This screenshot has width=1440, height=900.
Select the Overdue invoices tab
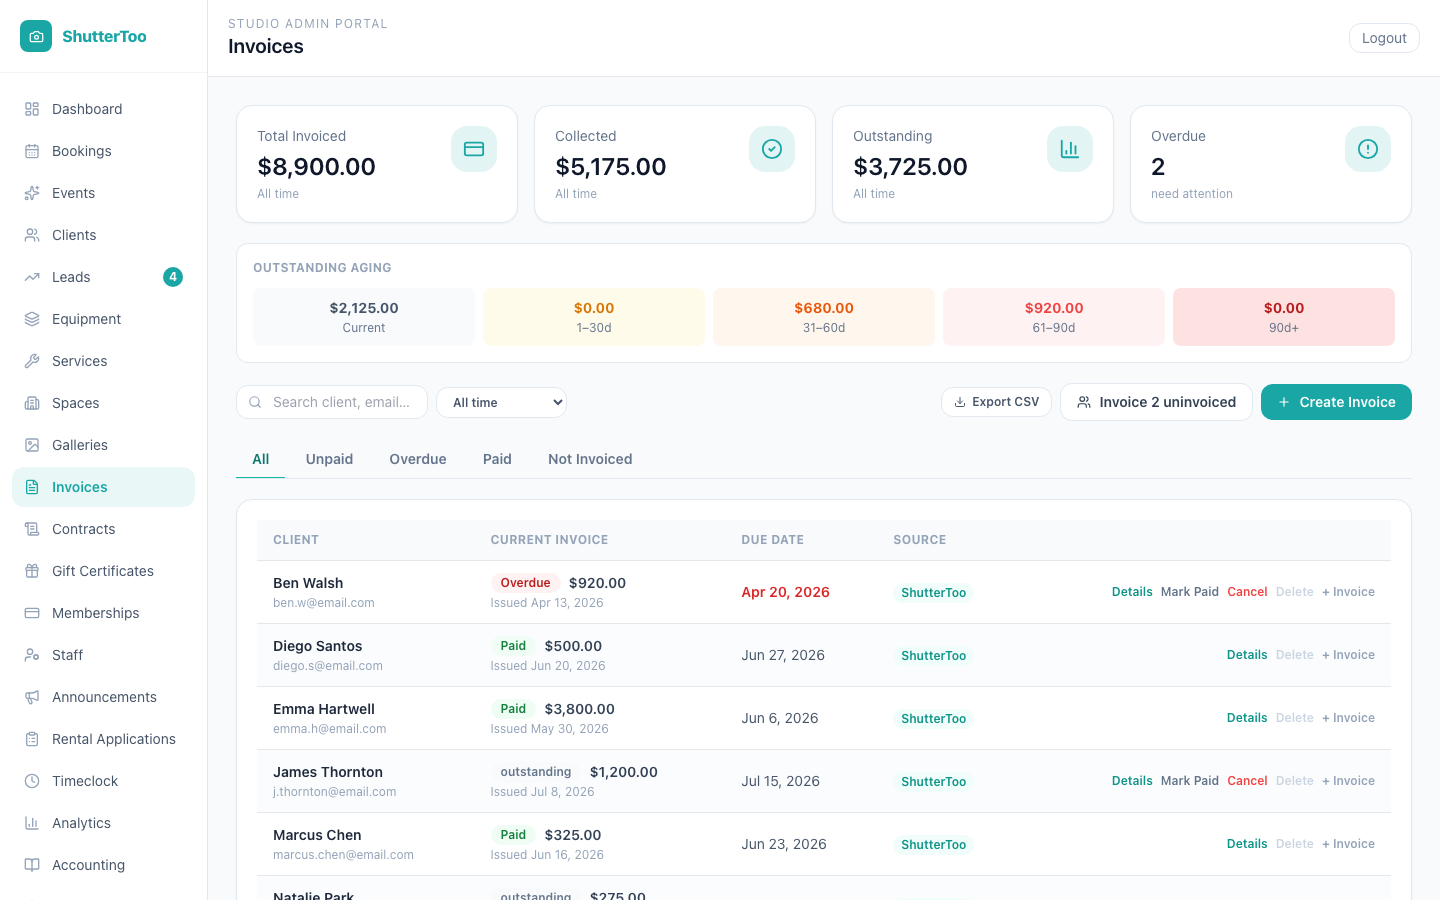[418, 459]
